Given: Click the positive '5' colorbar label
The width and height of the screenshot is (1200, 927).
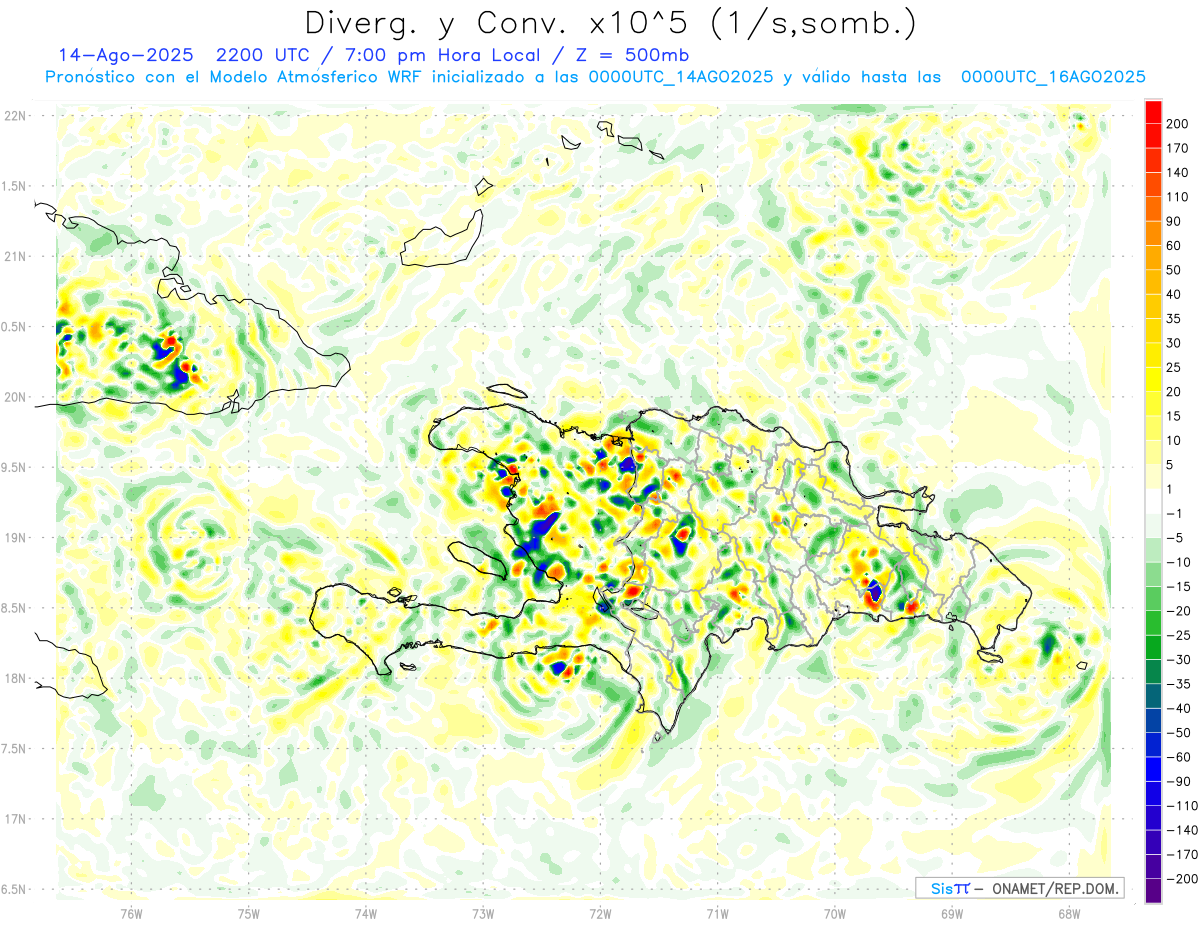Looking at the screenshot, I should click(x=1172, y=465).
